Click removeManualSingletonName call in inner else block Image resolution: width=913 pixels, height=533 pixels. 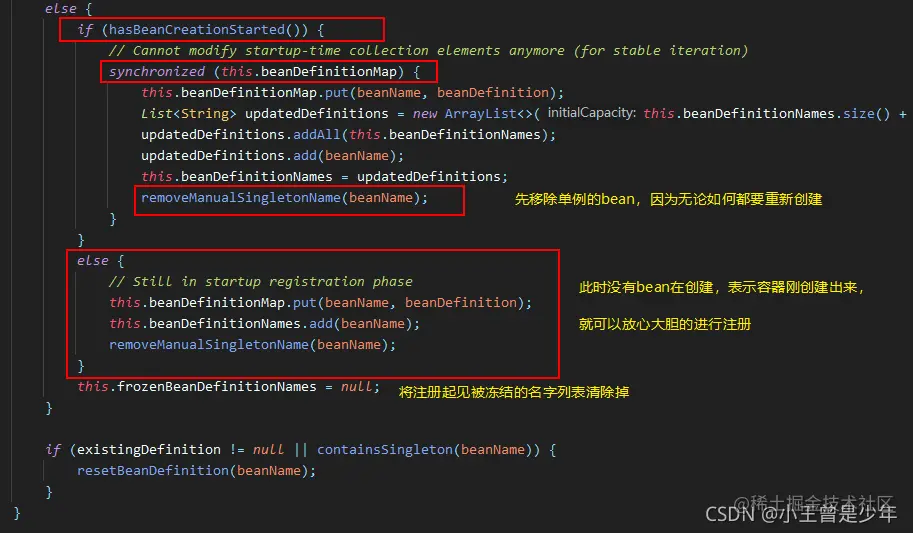pyautogui.click(x=252, y=345)
